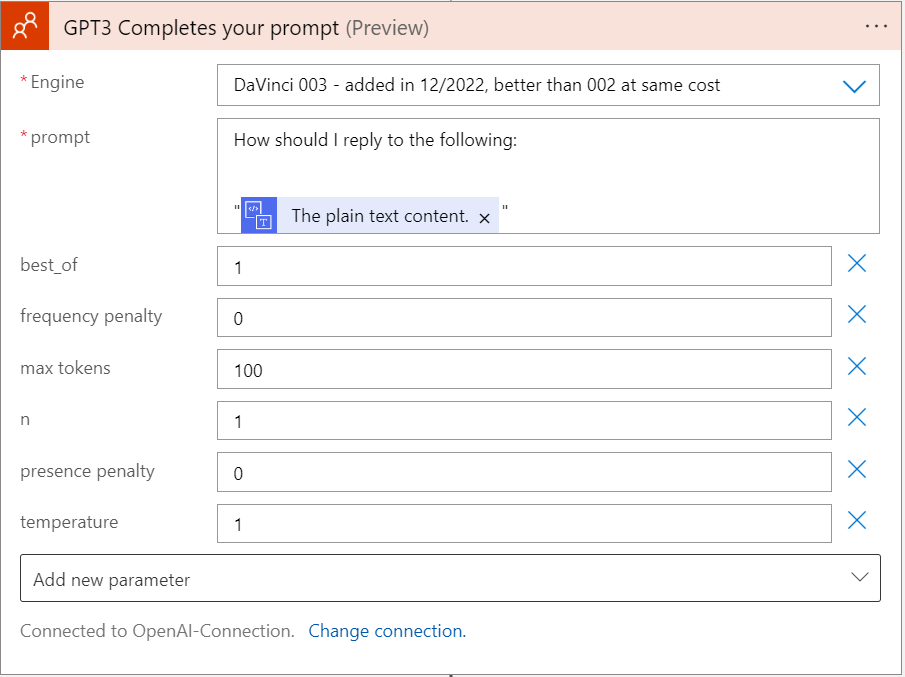The height and width of the screenshot is (677, 905).
Task: Delete the max tokens parameter
Action: (x=857, y=366)
